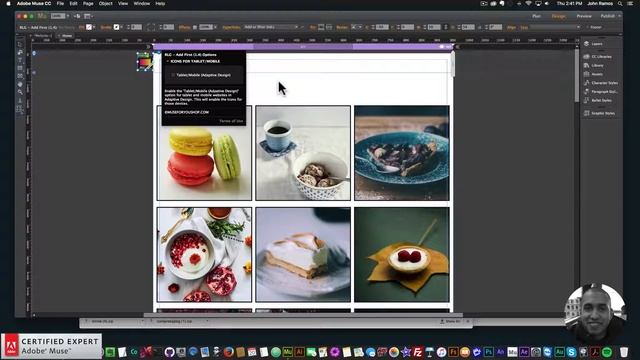This screenshot has width=640, height=360.
Task: Select the pomegranate bowl image
Action: point(204,255)
